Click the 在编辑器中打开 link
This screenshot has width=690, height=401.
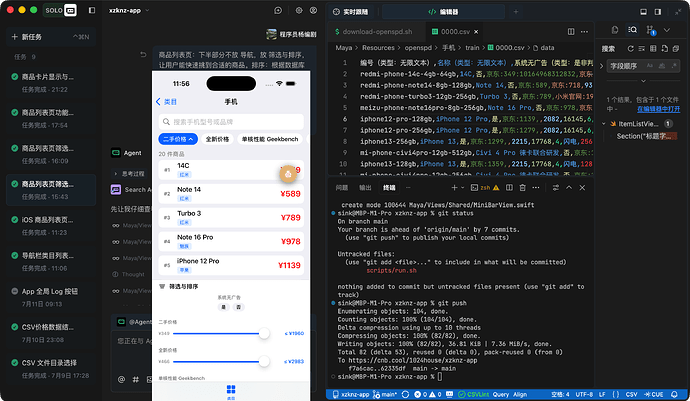pyautogui.click(x=658, y=109)
